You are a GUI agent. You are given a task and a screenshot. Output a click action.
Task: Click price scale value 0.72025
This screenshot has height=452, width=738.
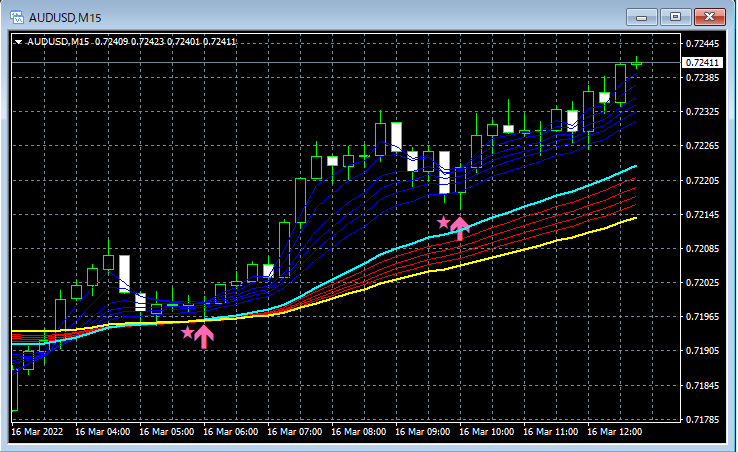click(x=702, y=282)
